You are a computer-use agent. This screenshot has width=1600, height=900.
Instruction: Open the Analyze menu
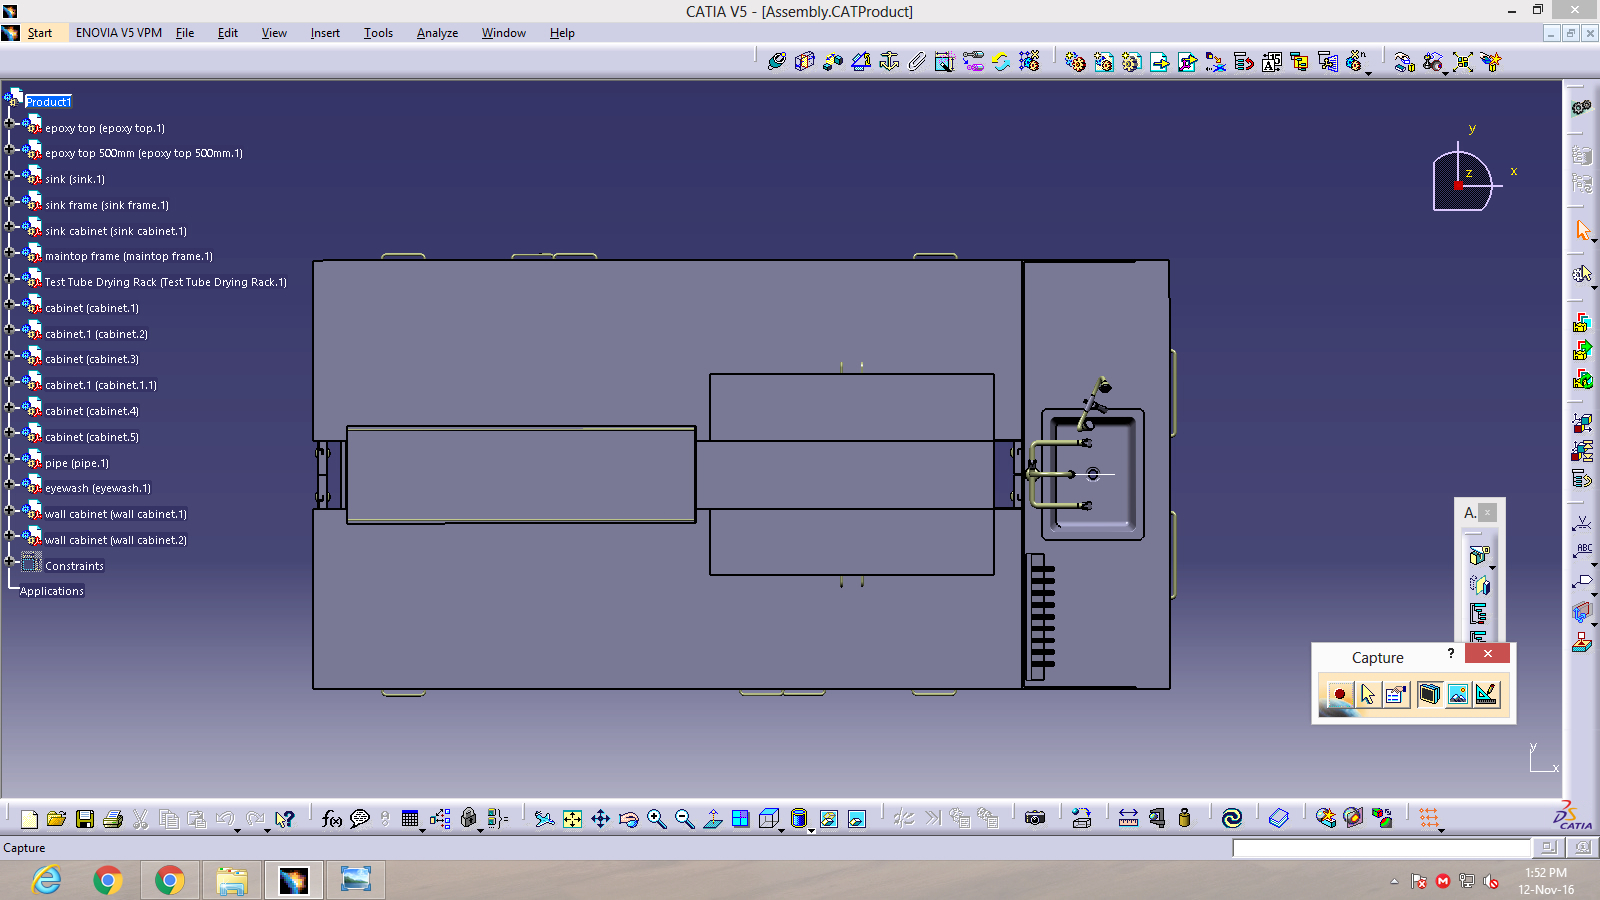tap(437, 33)
